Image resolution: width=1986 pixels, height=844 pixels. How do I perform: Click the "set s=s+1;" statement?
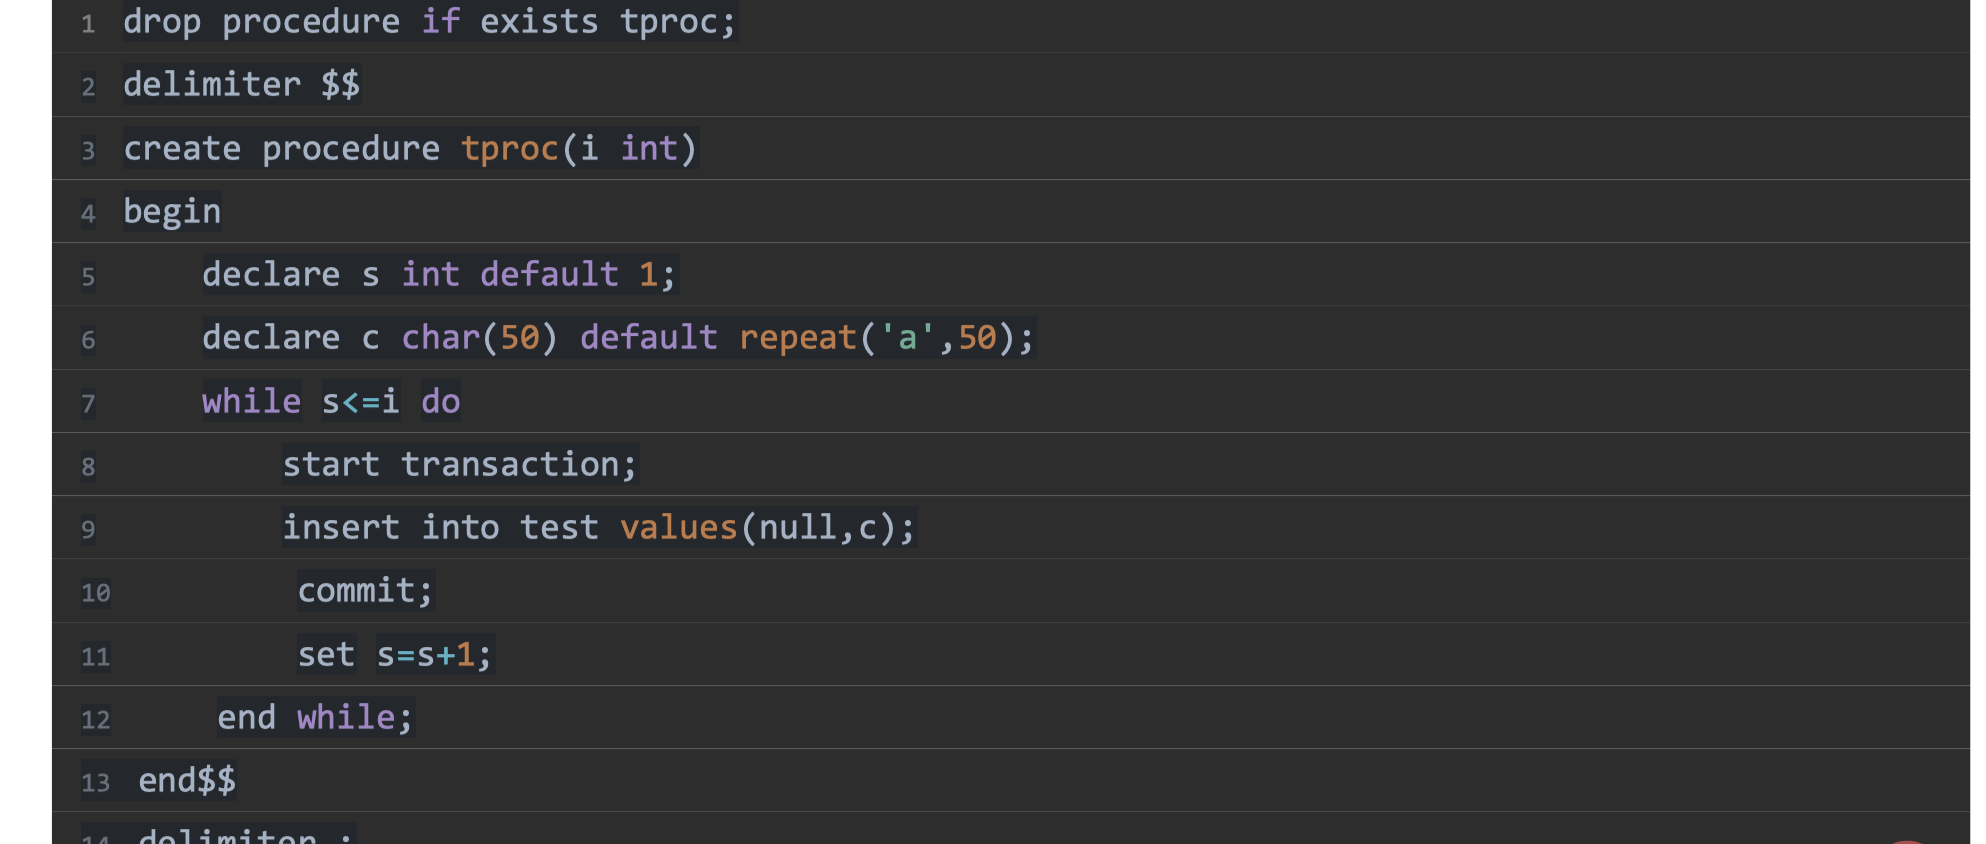tap(395, 655)
